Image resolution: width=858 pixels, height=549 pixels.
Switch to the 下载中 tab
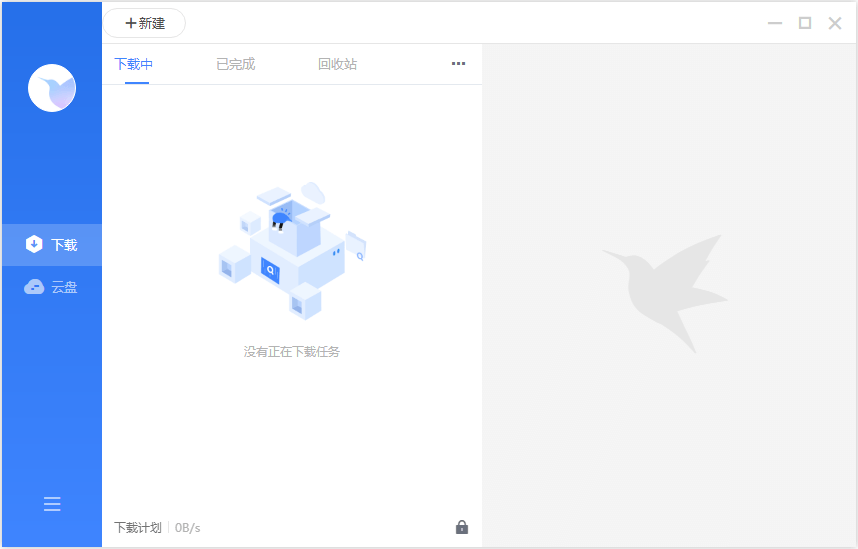click(133, 64)
